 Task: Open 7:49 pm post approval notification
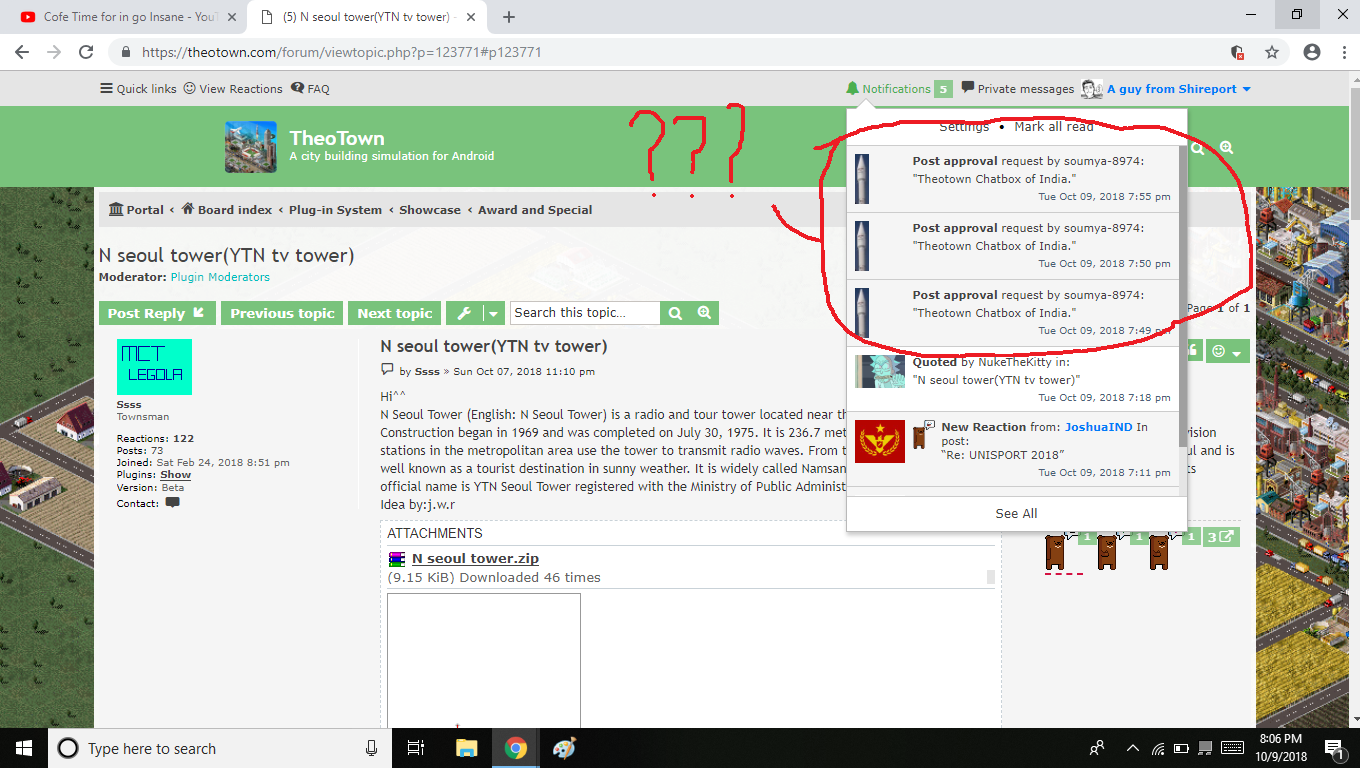tap(1013, 313)
